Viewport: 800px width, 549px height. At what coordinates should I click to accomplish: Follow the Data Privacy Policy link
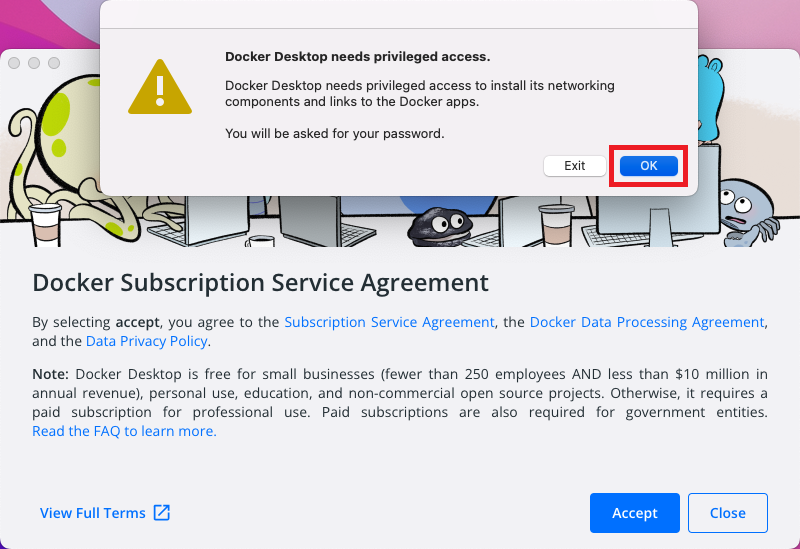pyautogui.click(x=147, y=341)
